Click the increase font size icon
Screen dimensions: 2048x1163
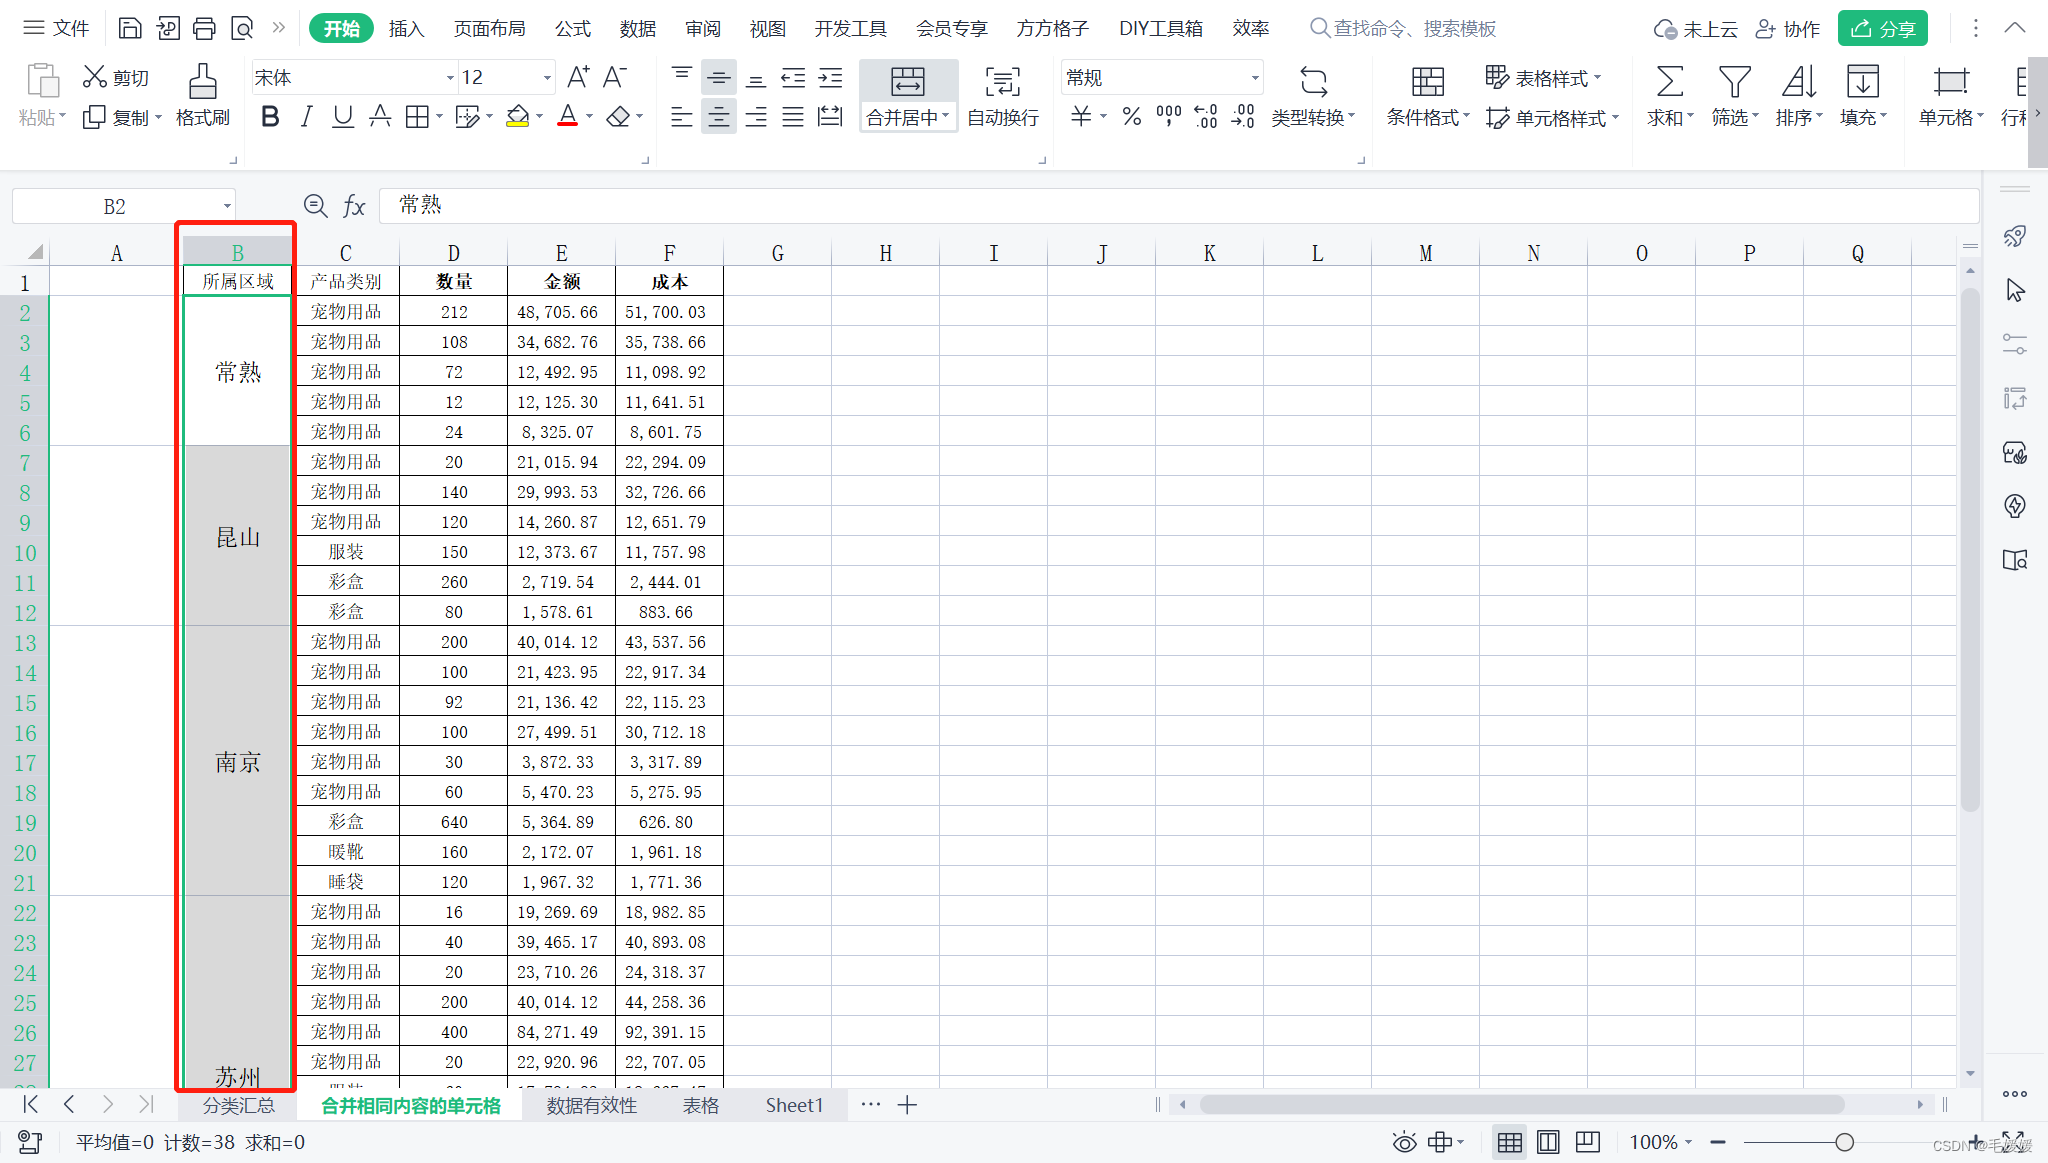[578, 77]
